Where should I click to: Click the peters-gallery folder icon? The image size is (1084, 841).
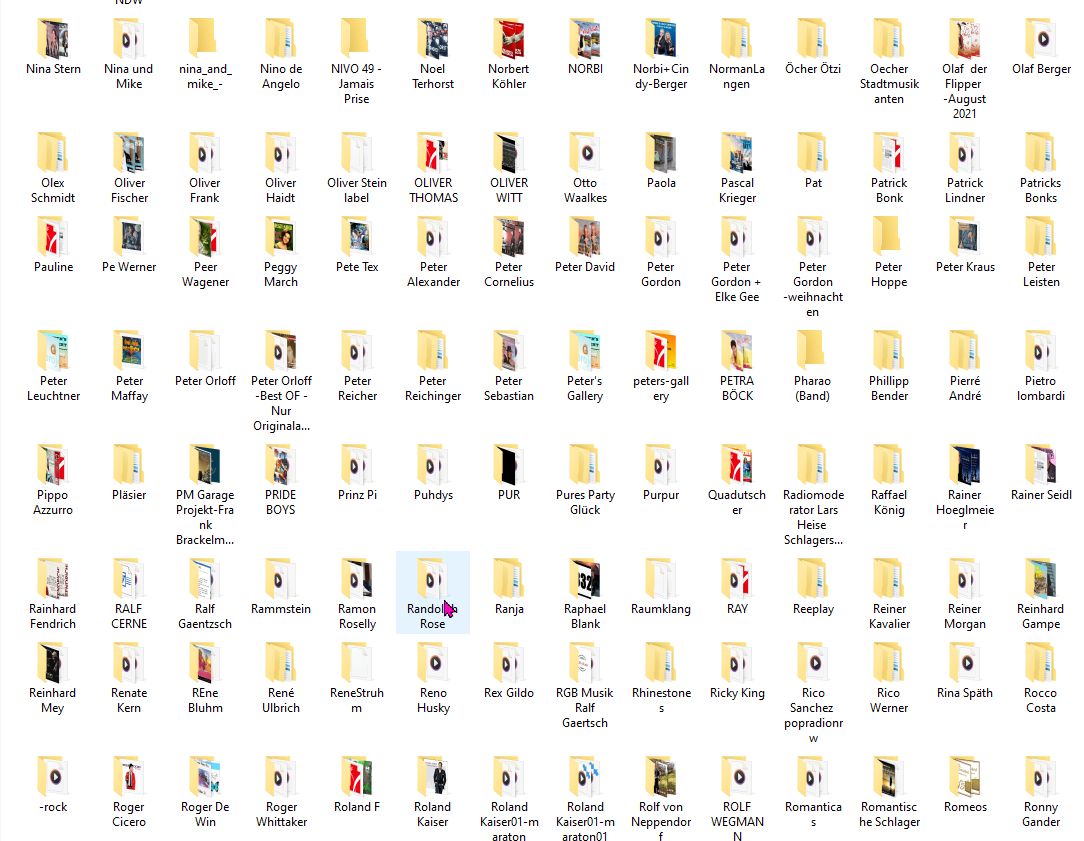[661, 351]
